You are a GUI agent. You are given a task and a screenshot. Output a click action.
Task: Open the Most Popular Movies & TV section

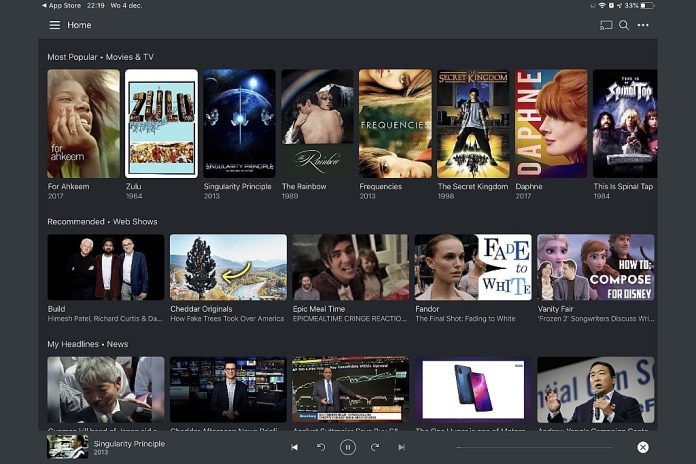tap(100, 57)
